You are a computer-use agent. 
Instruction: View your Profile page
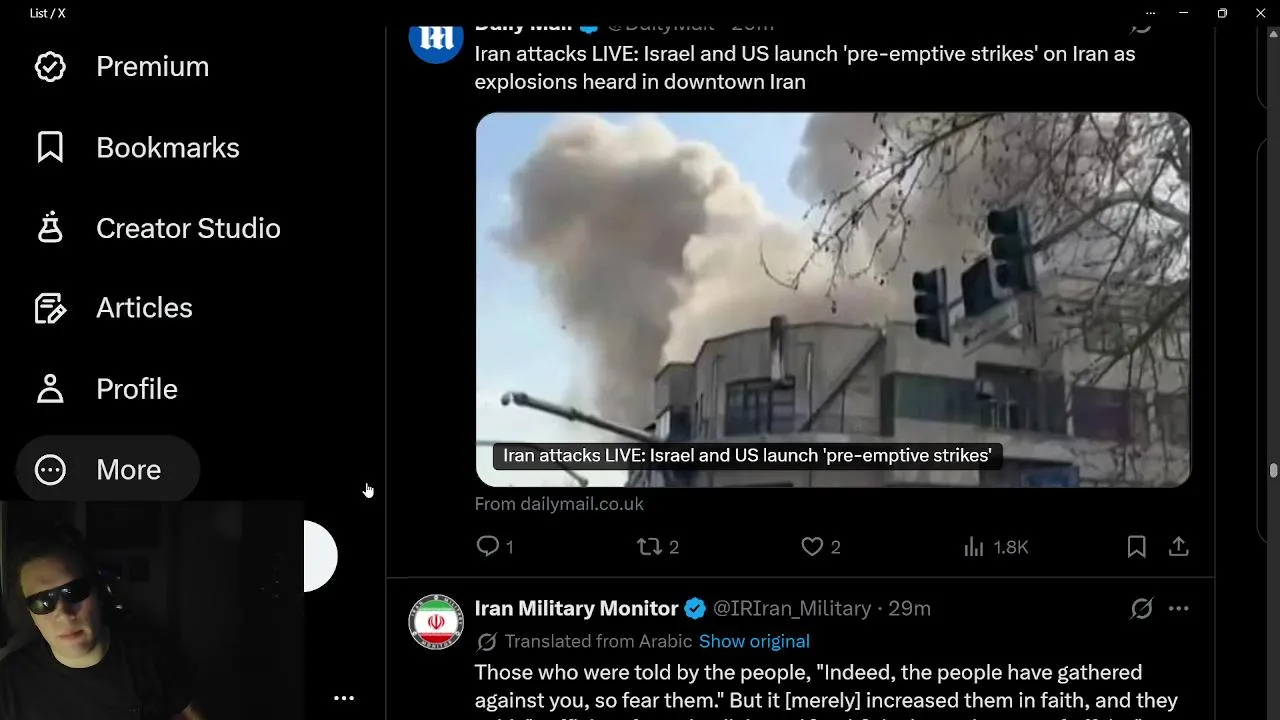[x=107, y=389]
